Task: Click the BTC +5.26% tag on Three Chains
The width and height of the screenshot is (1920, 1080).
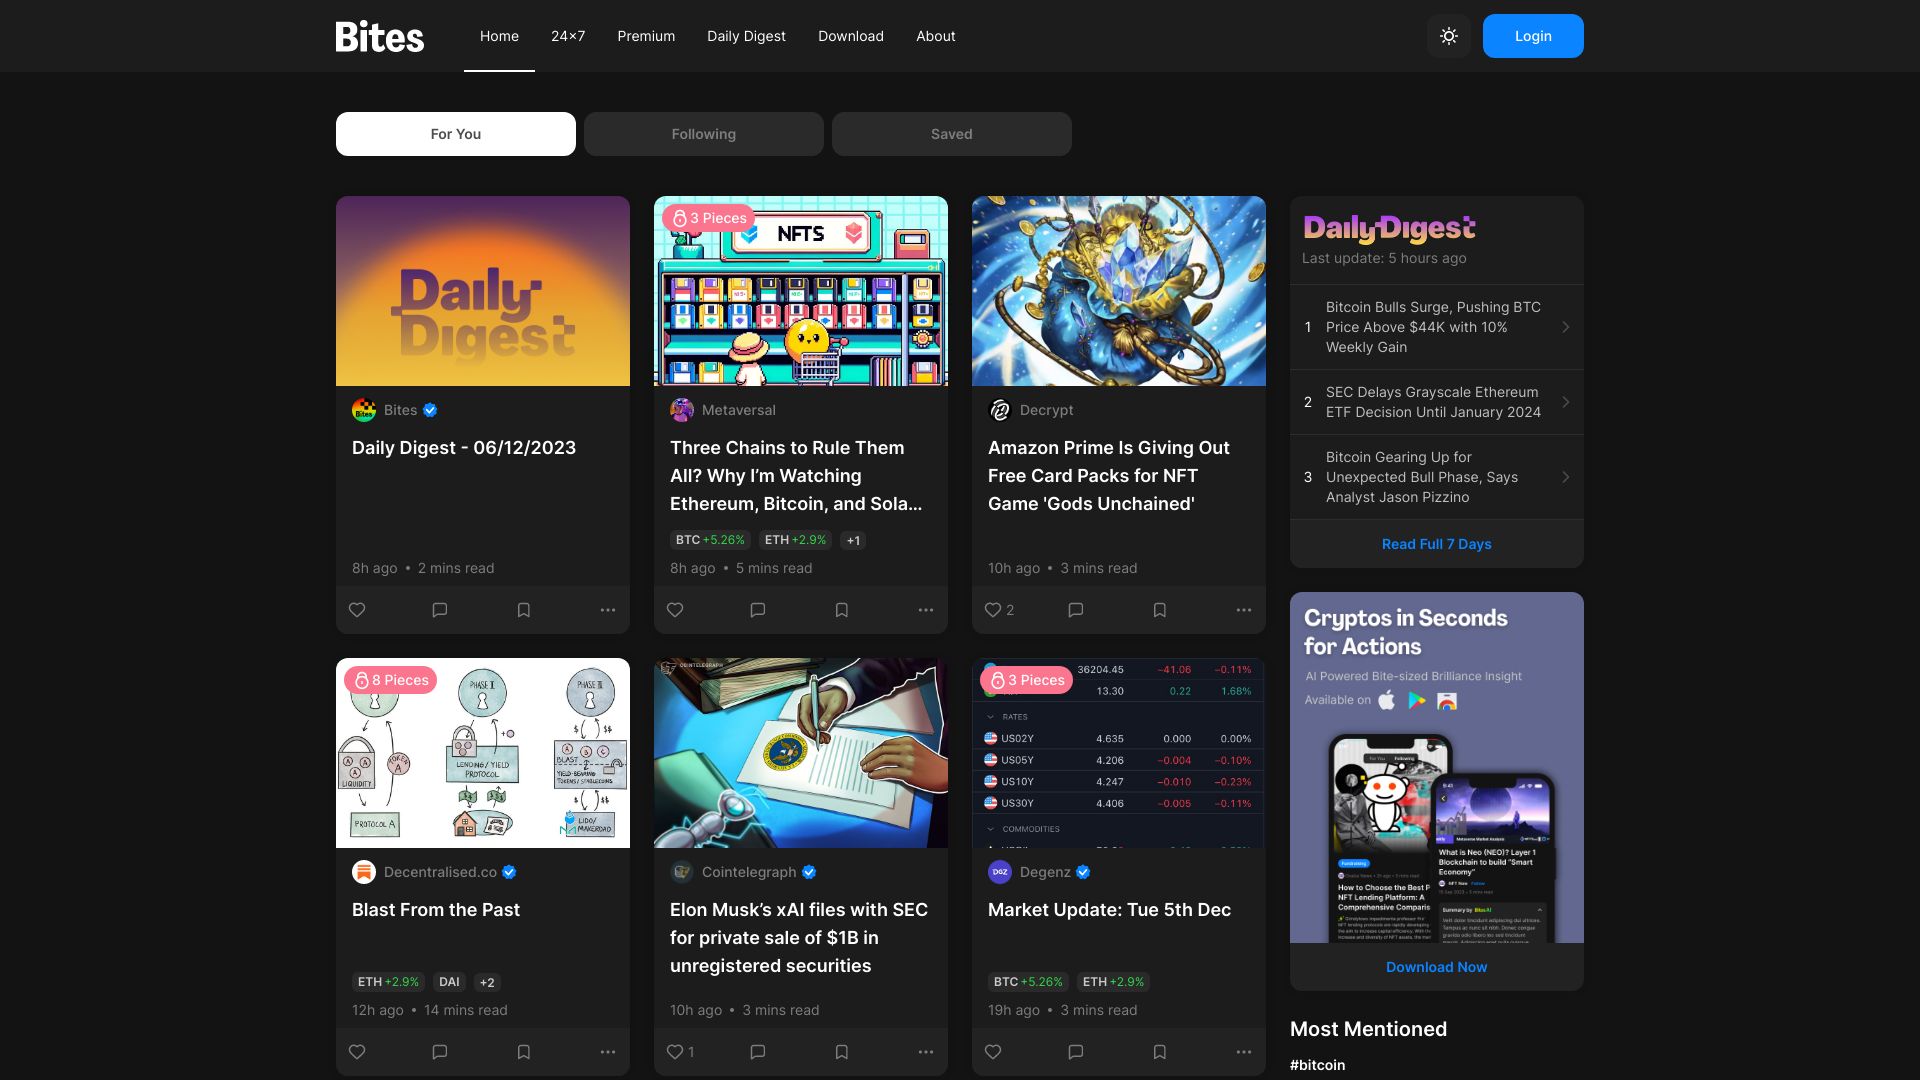Action: click(710, 540)
